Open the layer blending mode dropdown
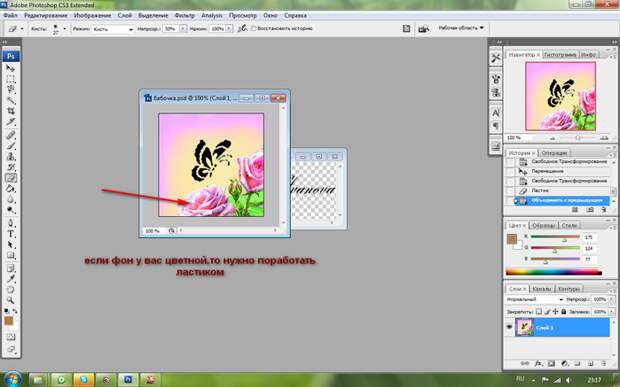The image size is (620, 387). pos(535,299)
